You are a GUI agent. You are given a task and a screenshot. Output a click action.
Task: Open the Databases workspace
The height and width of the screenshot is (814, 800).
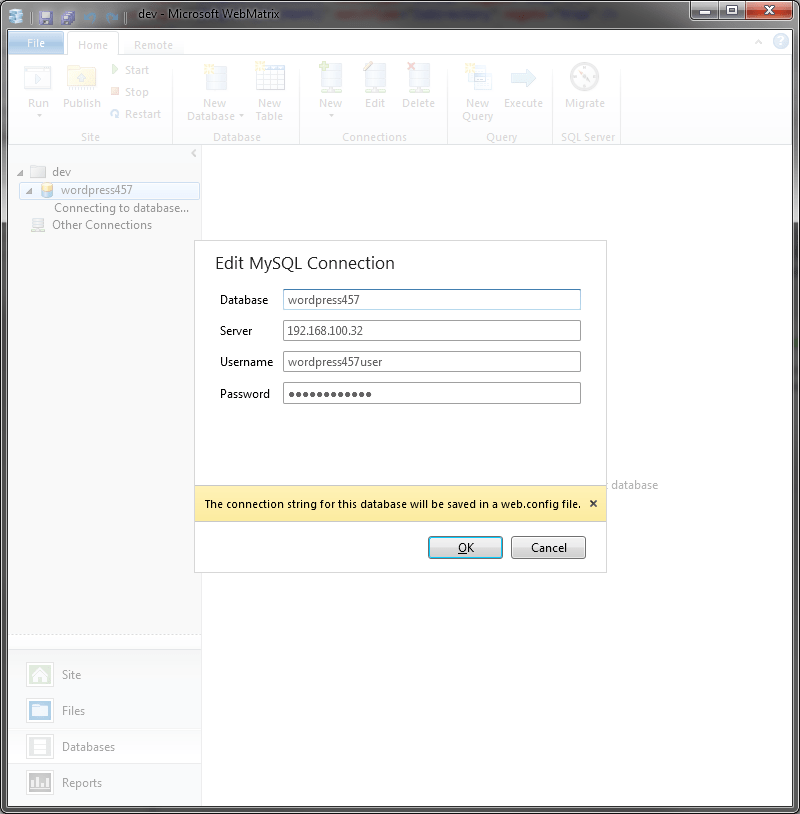[x=88, y=747]
